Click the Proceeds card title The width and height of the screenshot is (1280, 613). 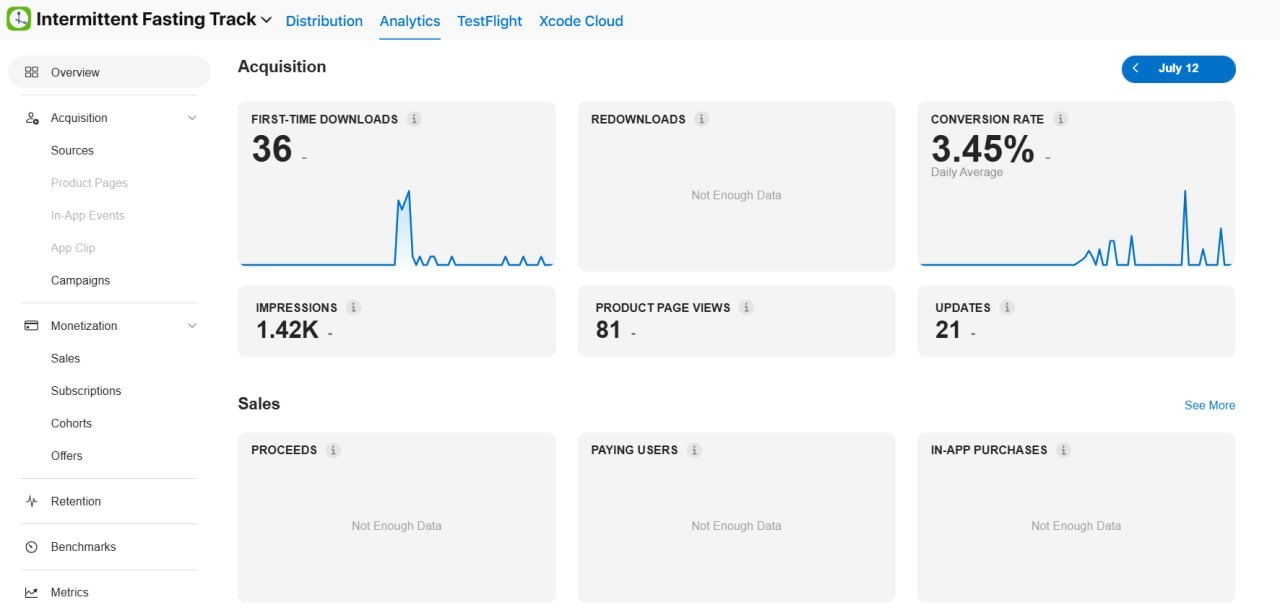(x=284, y=450)
